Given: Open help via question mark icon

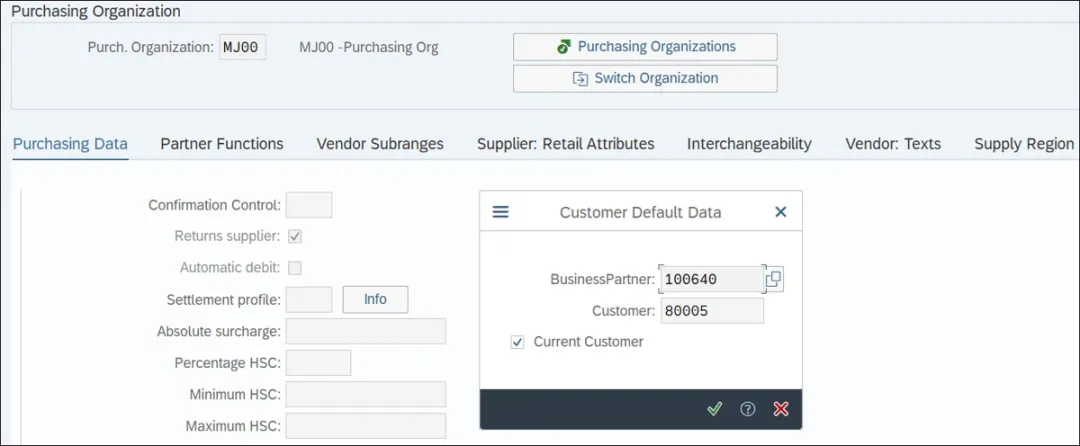Looking at the screenshot, I should click(x=747, y=409).
